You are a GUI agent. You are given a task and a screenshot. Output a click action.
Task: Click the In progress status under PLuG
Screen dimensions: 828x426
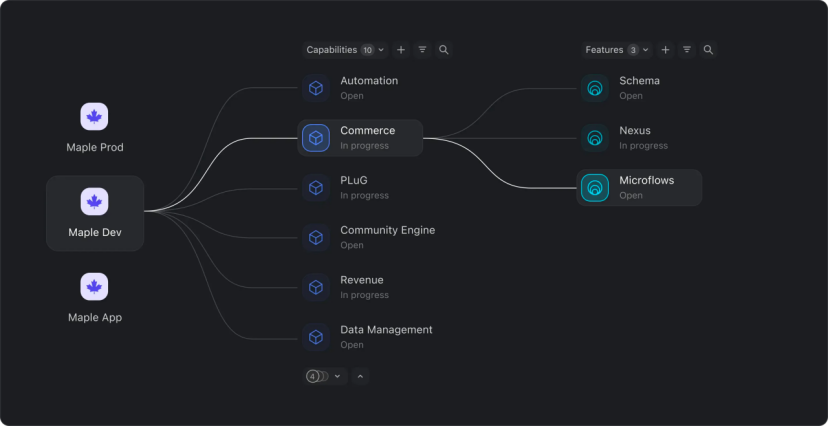pyautogui.click(x=364, y=195)
